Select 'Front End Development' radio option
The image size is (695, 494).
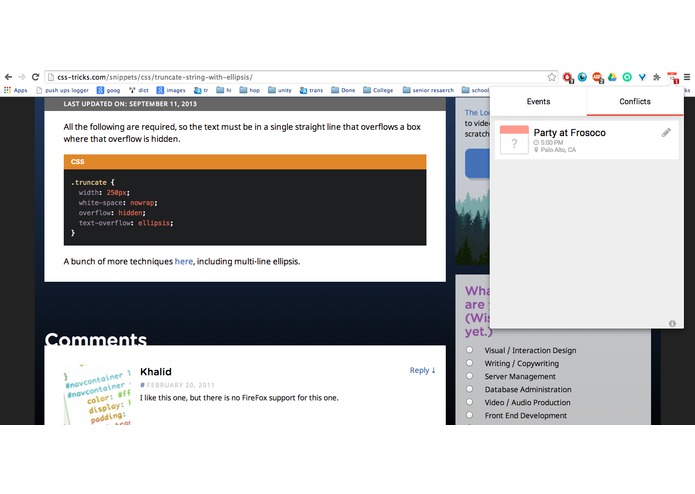[469, 415]
